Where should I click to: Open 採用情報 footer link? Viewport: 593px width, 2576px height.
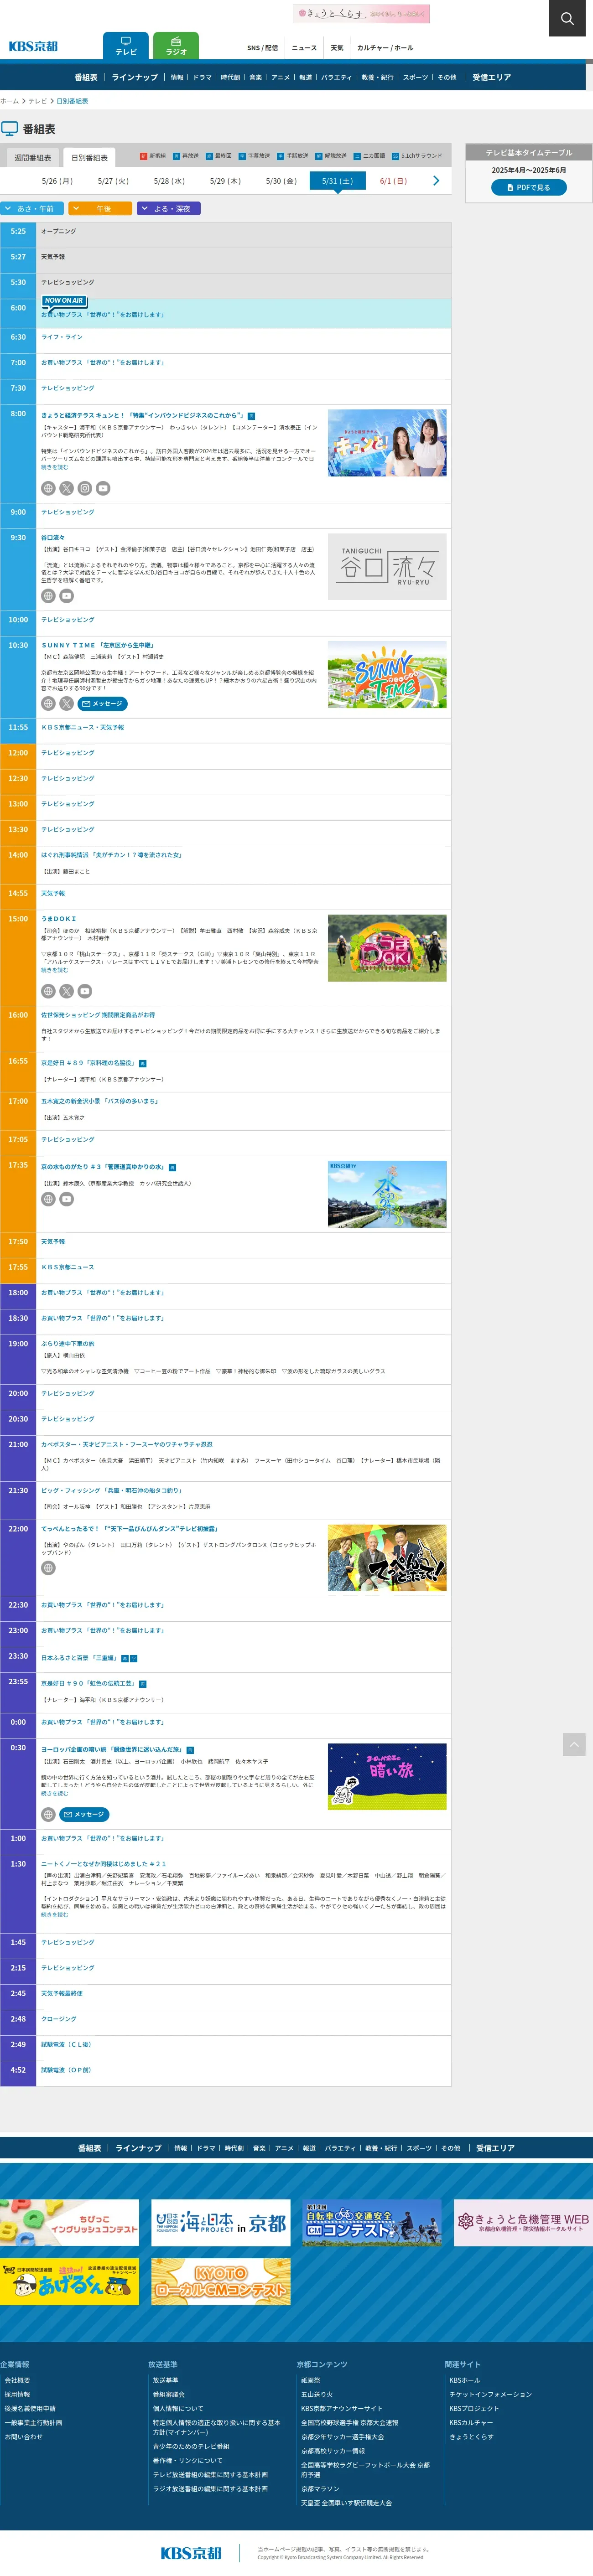[17, 2394]
